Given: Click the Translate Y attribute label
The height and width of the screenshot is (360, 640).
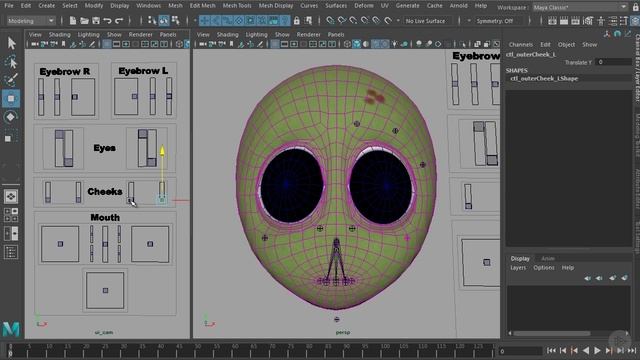Looking at the screenshot, I should pos(578,62).
